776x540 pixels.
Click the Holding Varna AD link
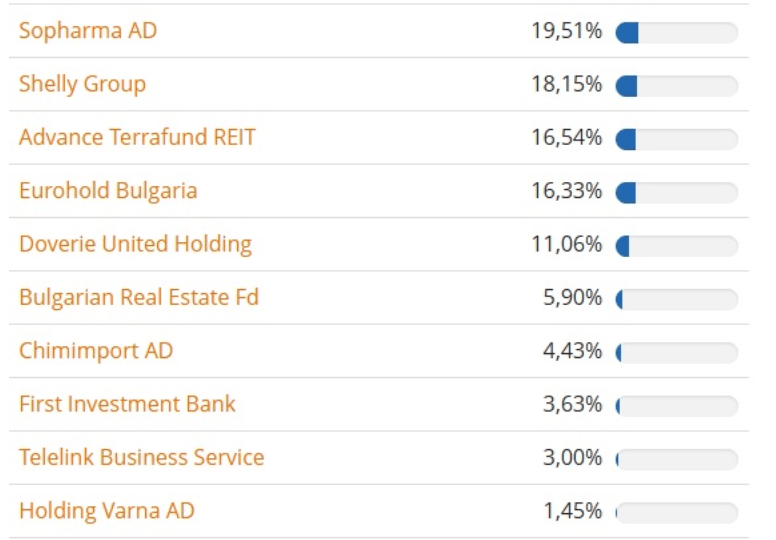106,511
